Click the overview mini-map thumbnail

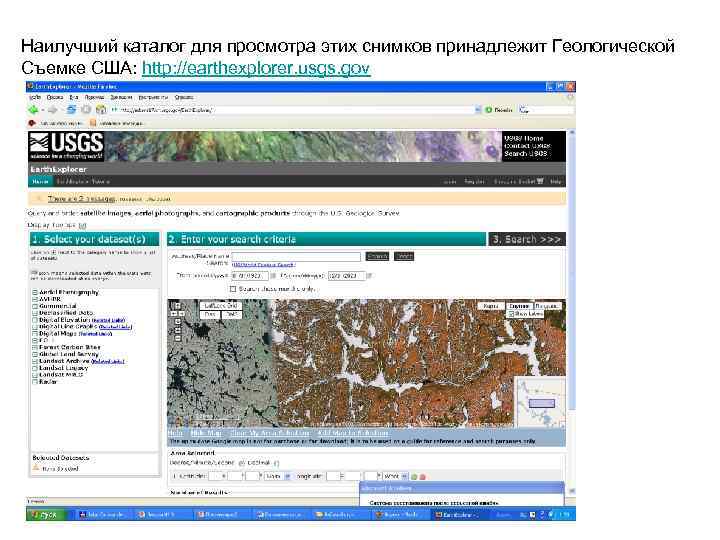540,403
